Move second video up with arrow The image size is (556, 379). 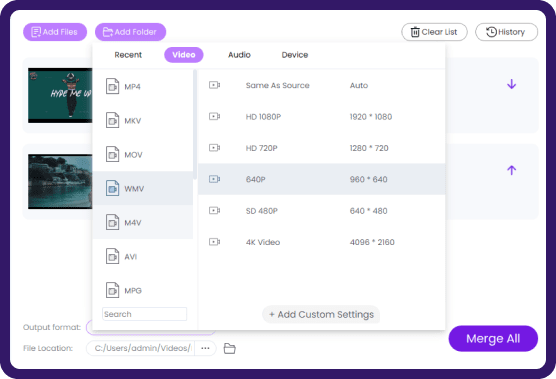coord(511,170)
